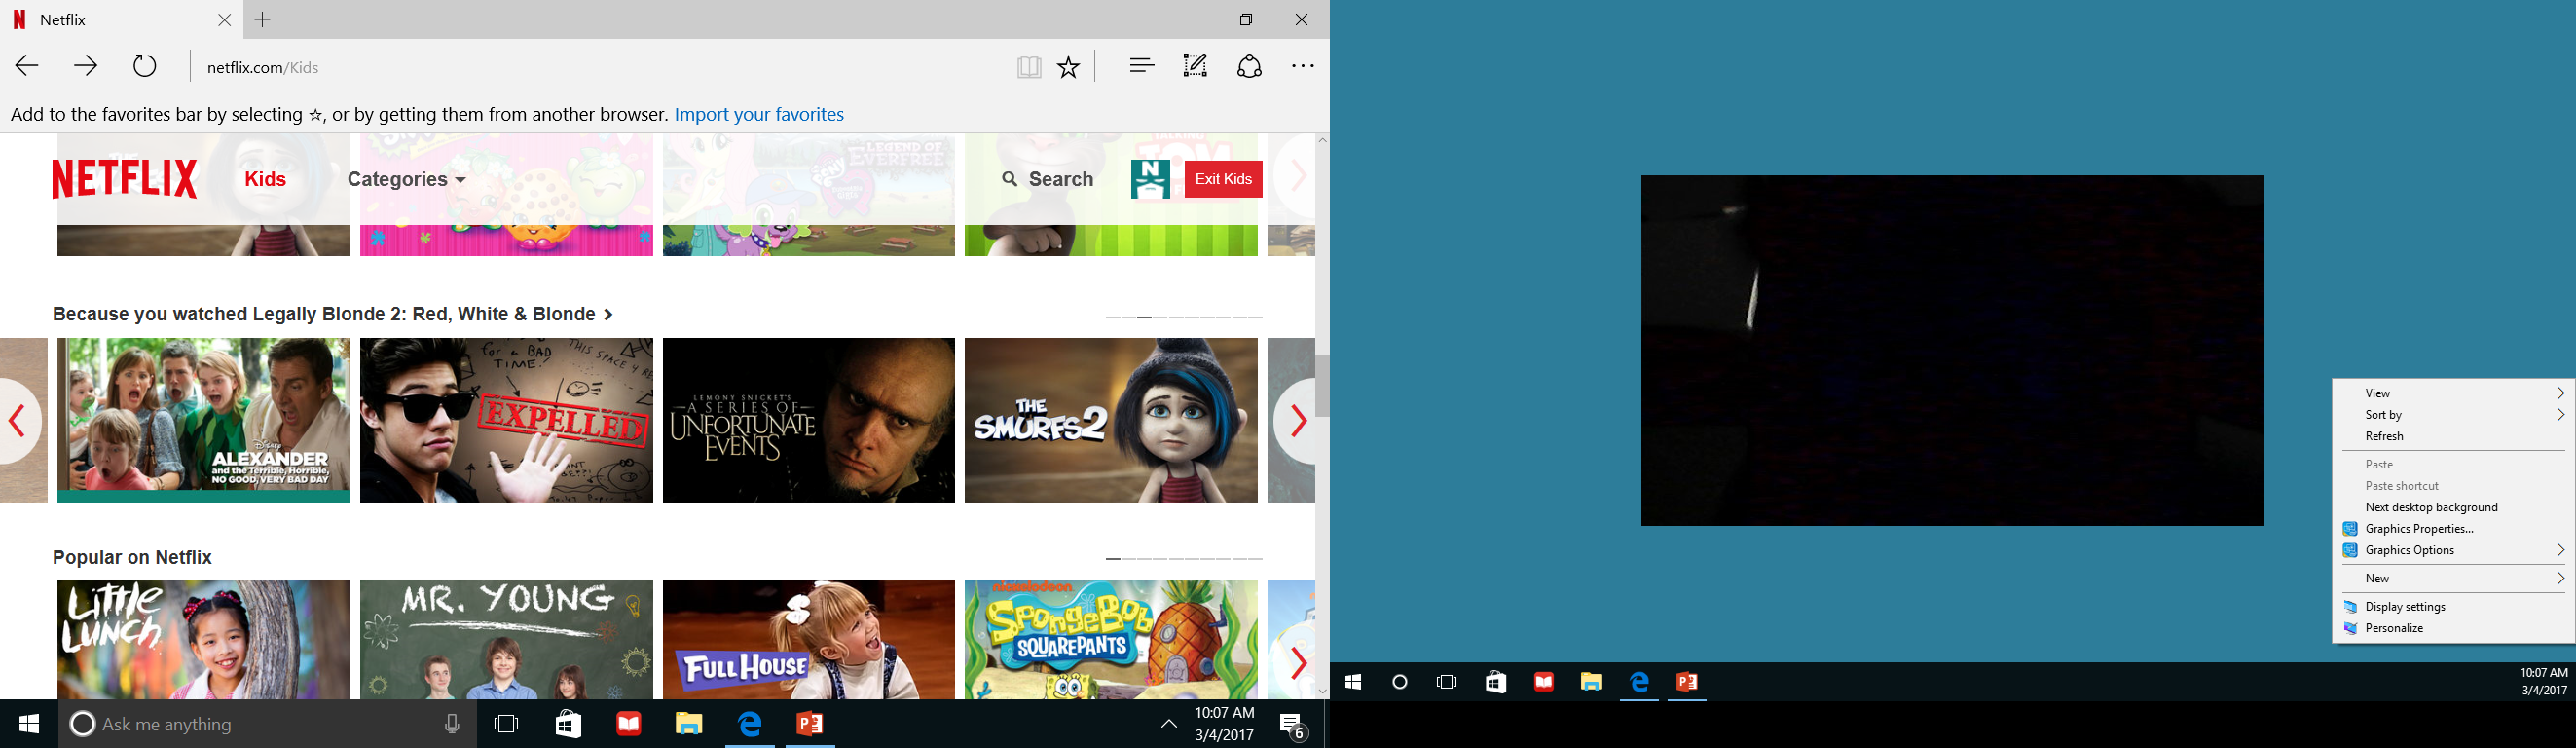This screenshot has height=748, width=2576.
Task: Click the Edge Share icon
Action: (x=1249, y=66)
